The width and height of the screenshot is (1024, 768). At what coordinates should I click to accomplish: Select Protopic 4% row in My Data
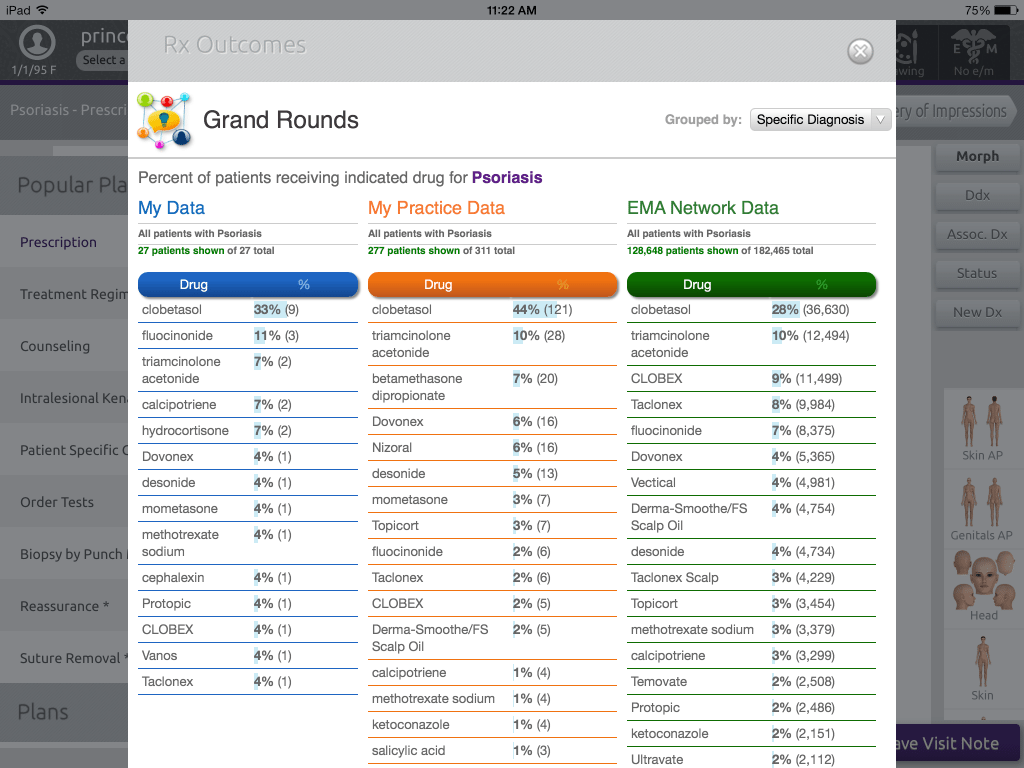[248, 604]
